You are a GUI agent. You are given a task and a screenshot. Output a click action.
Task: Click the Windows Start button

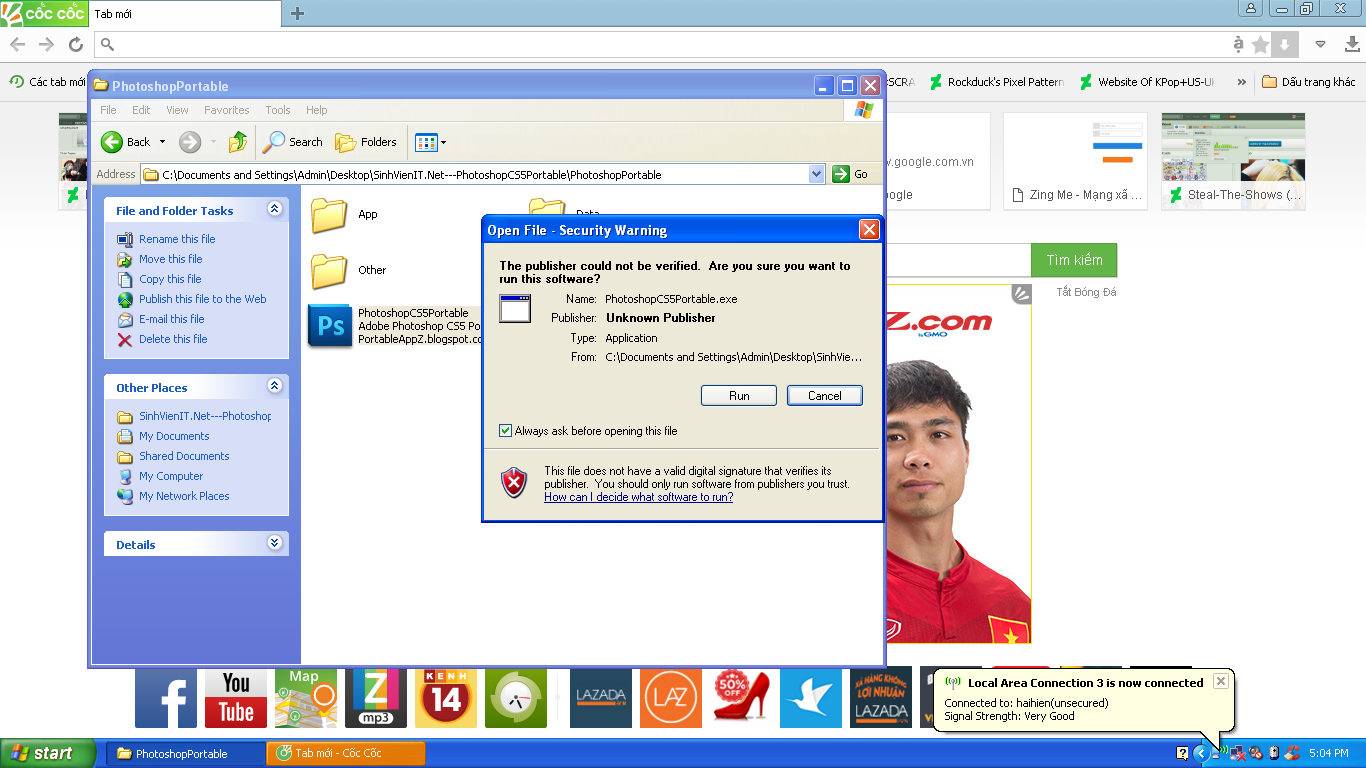coord(48,753)
